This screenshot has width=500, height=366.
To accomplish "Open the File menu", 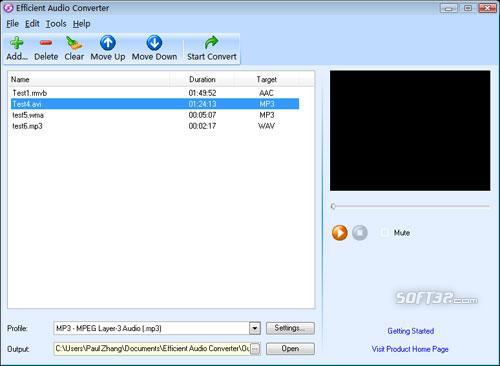I will tap(13, 24).
